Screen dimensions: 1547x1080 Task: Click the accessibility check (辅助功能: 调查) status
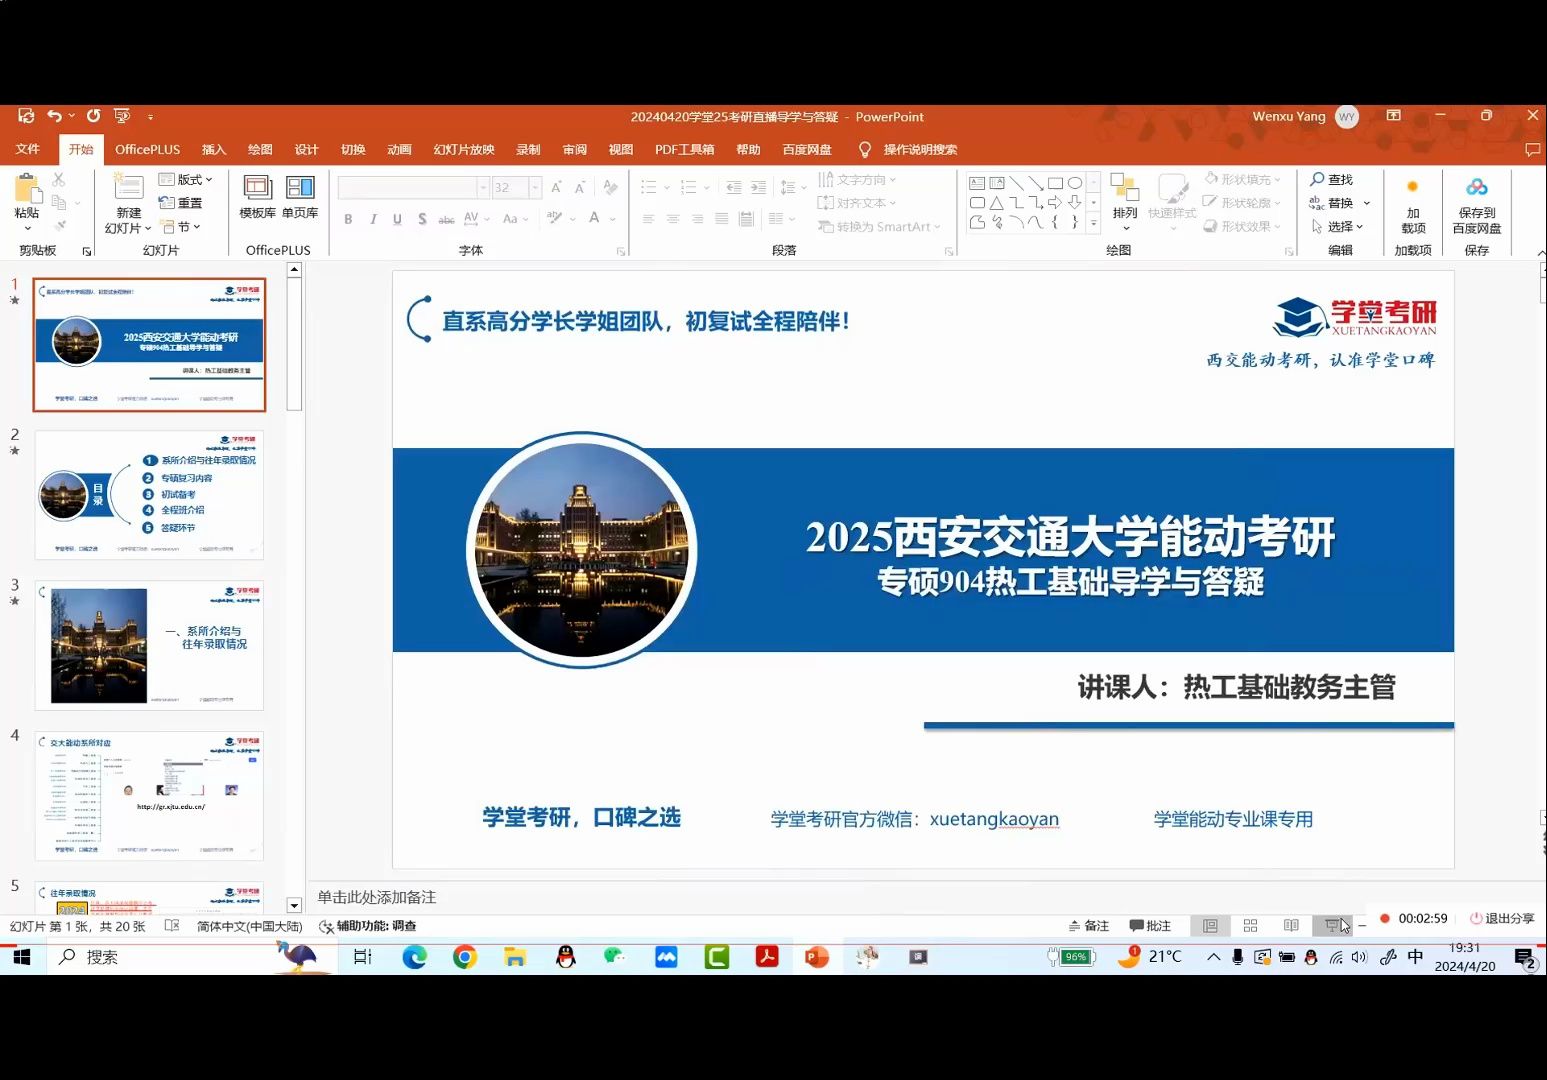tap(367, 926)
